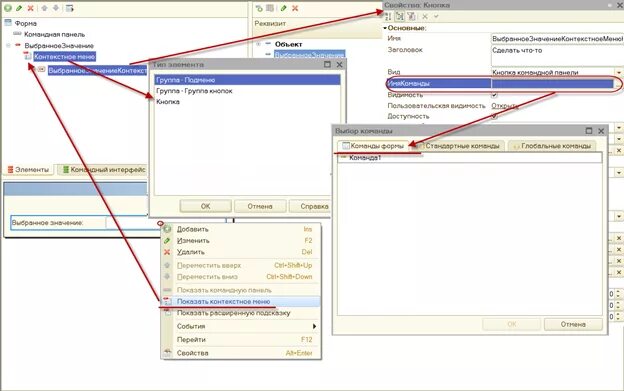Select Показать контекстное меню menu item
Image resolution: width=624 pixels, height=391 pixels.
pos(241,302)
